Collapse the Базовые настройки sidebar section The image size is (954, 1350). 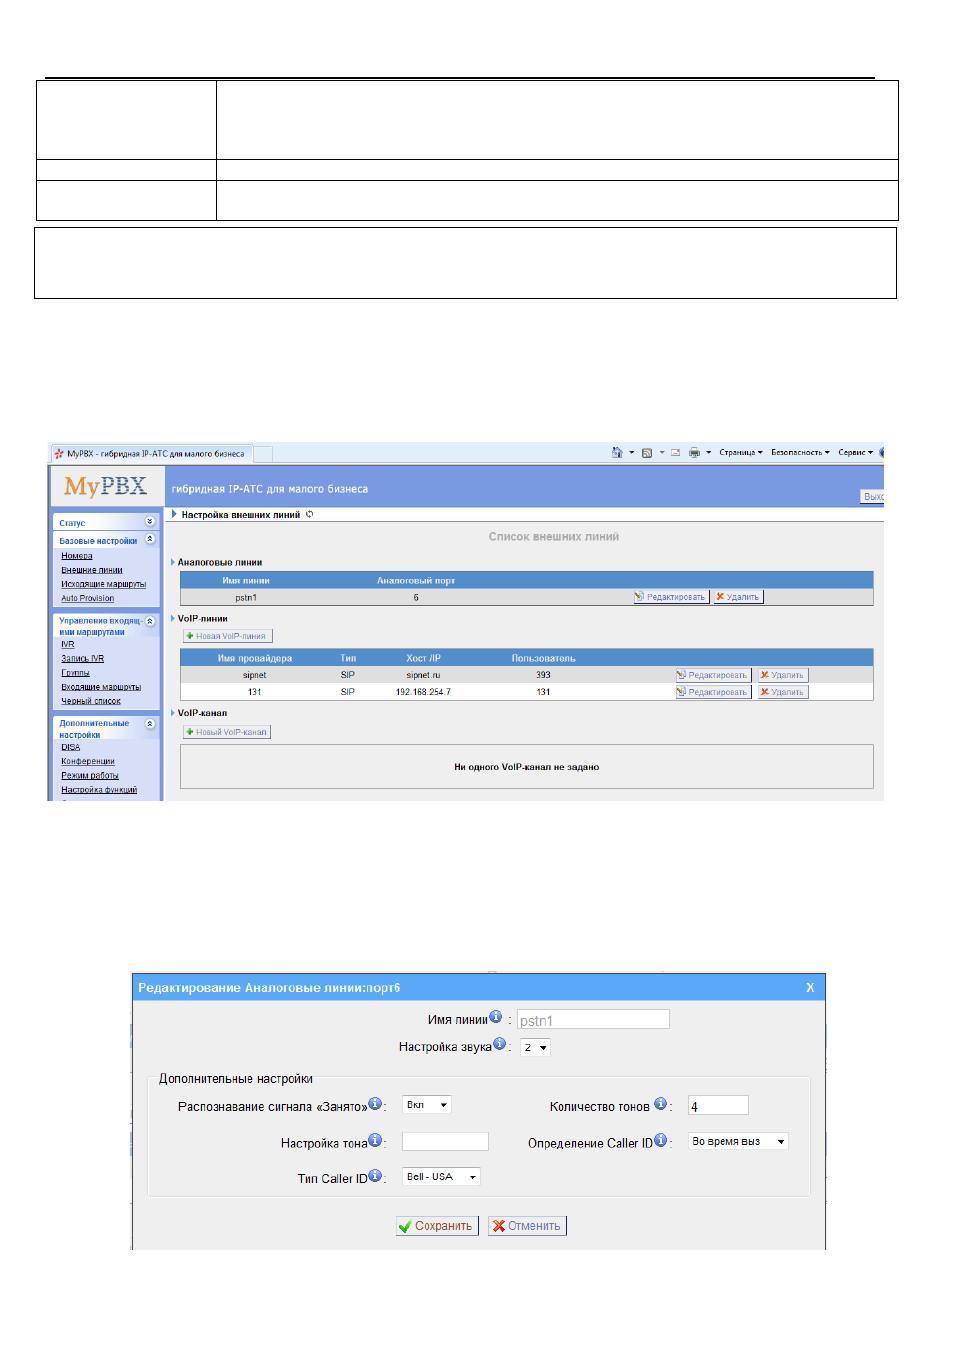[150, 539]
